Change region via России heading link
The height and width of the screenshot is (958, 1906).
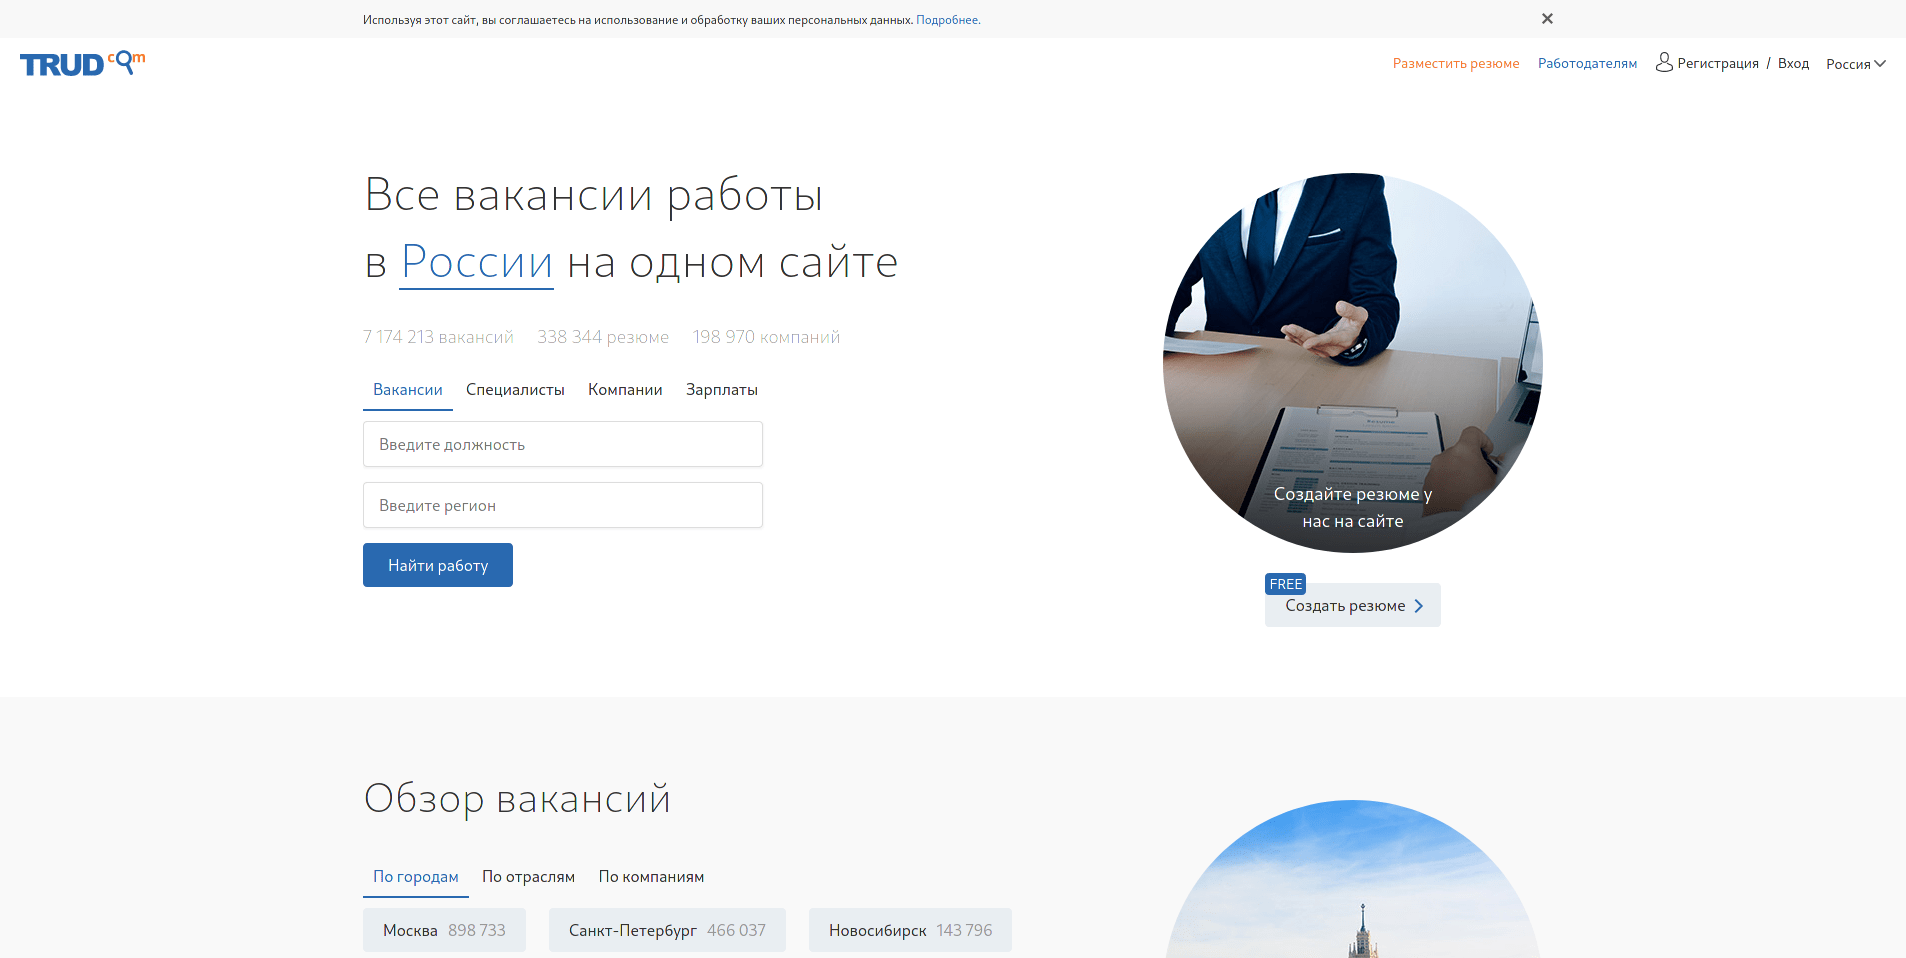(x=476, y=263)
